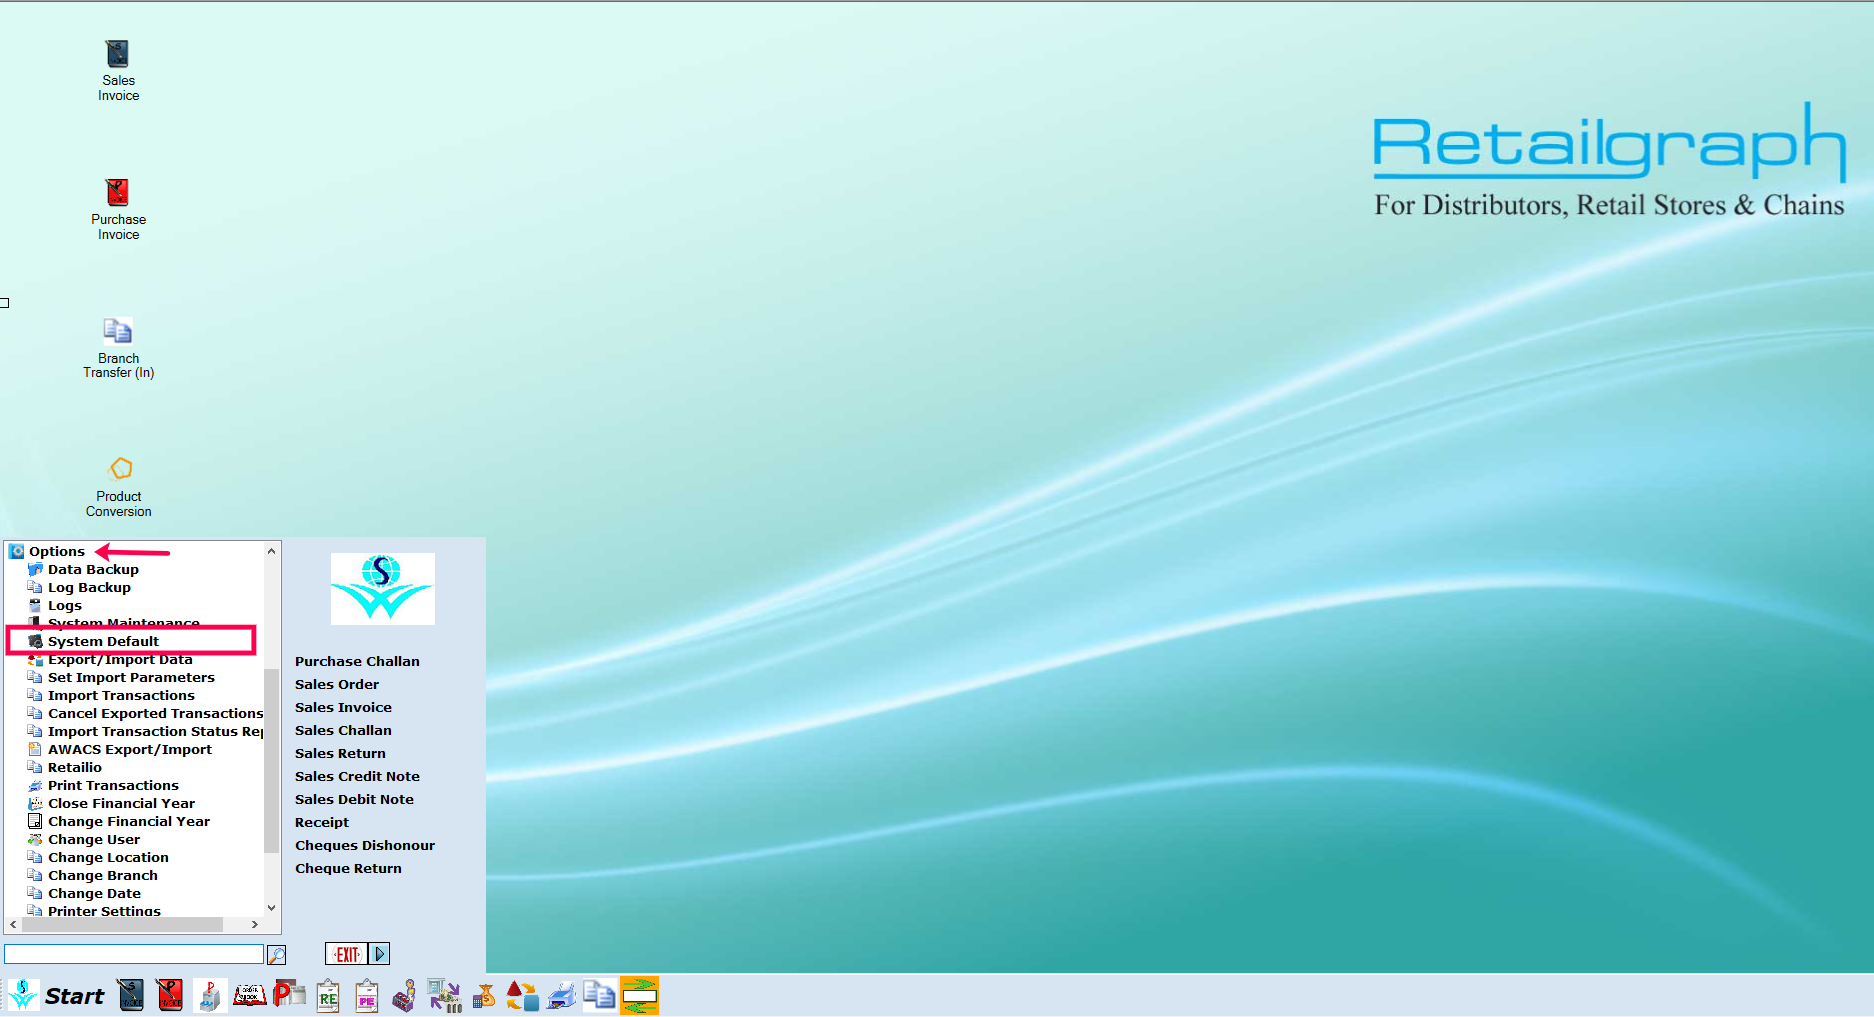Image resolution: width=1874 pixels, height=1017 pixels.
Task: Select Cancel Exported Transactions entry
Action: coord(155,713)
